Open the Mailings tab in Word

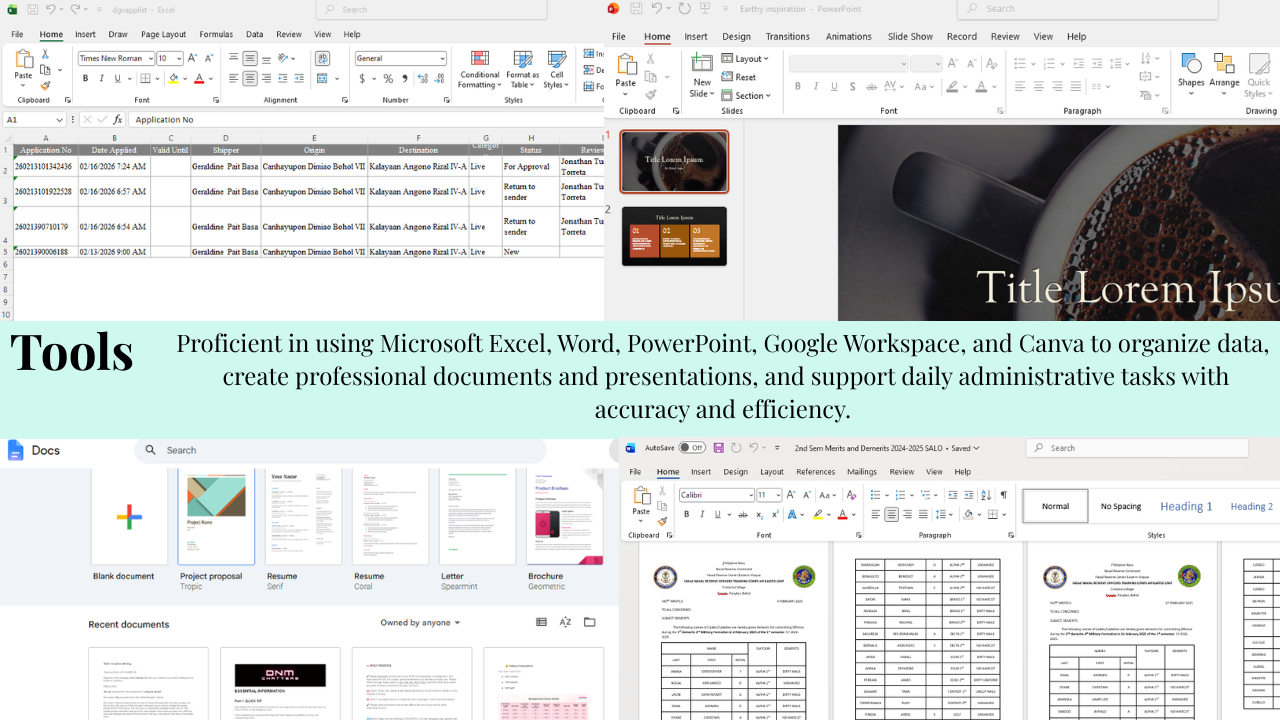click(862, 472)
